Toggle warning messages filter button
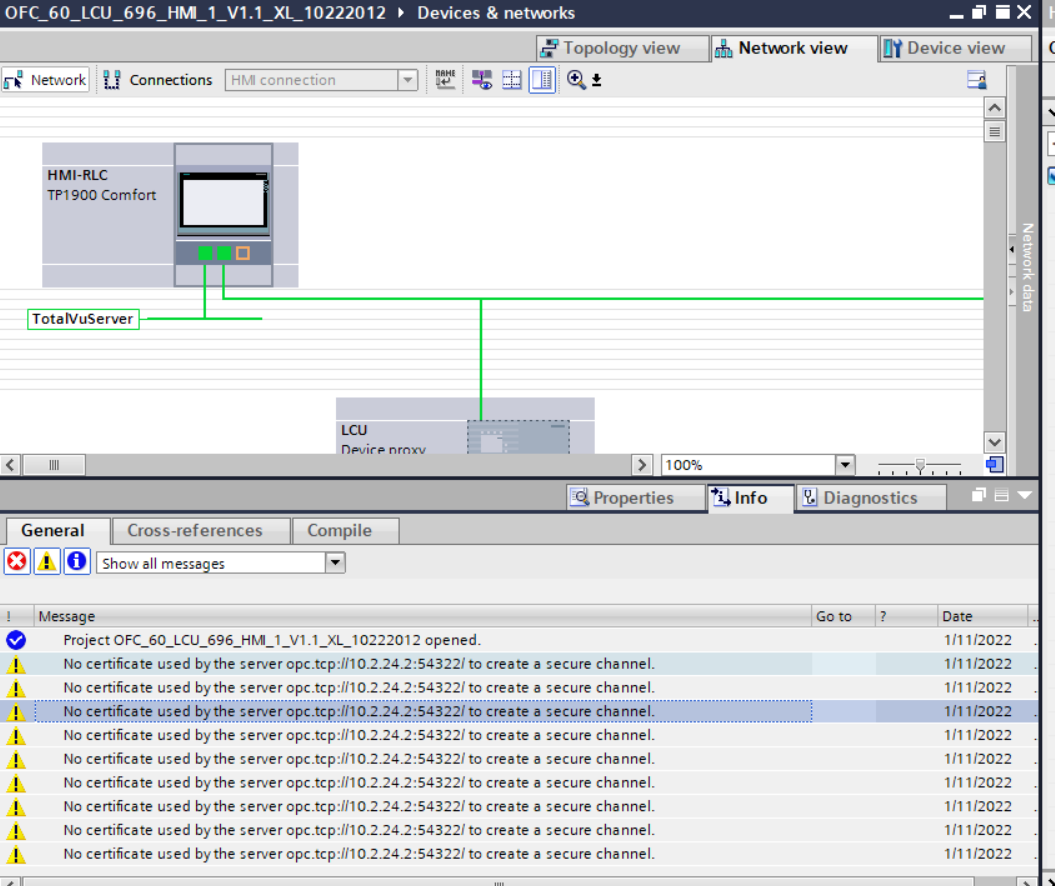 tap(47, 562)
